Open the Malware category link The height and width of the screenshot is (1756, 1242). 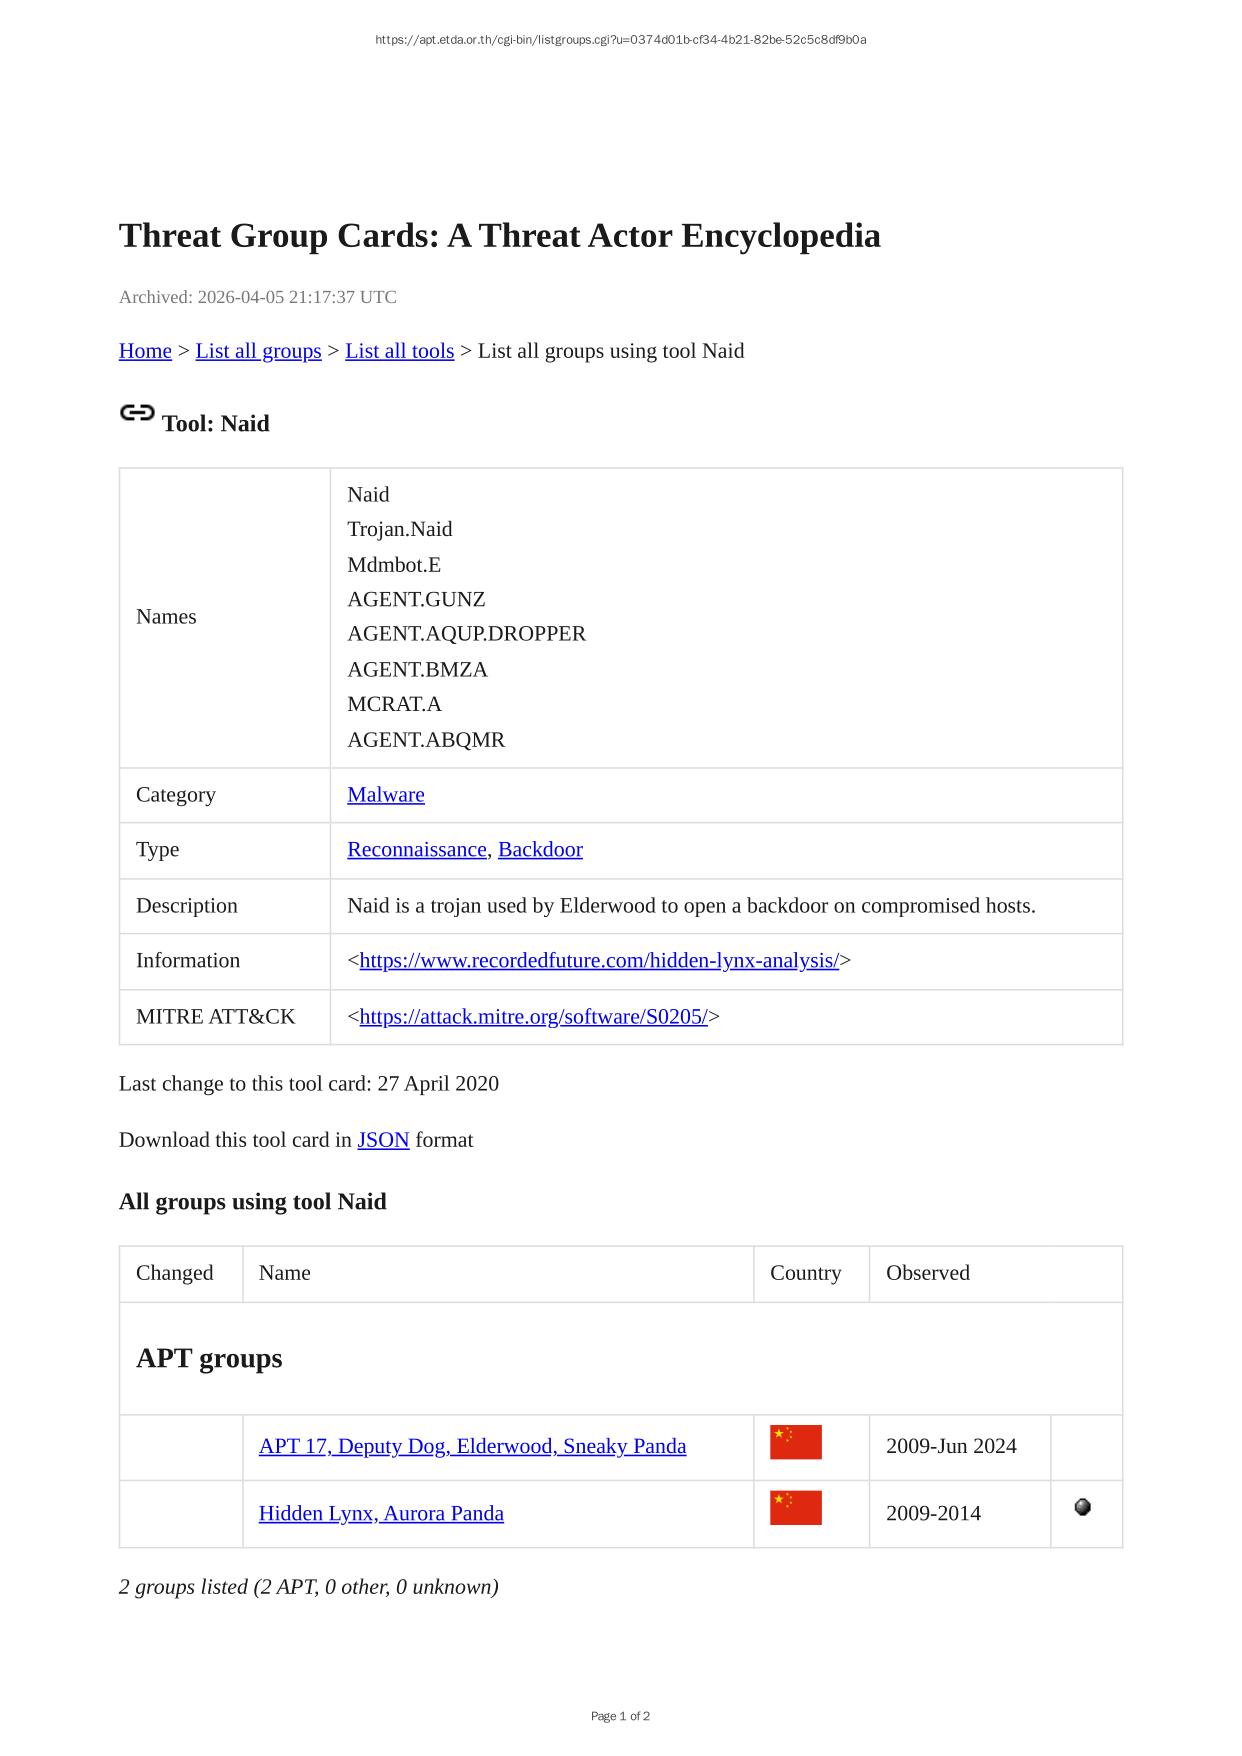coord(385,795)
